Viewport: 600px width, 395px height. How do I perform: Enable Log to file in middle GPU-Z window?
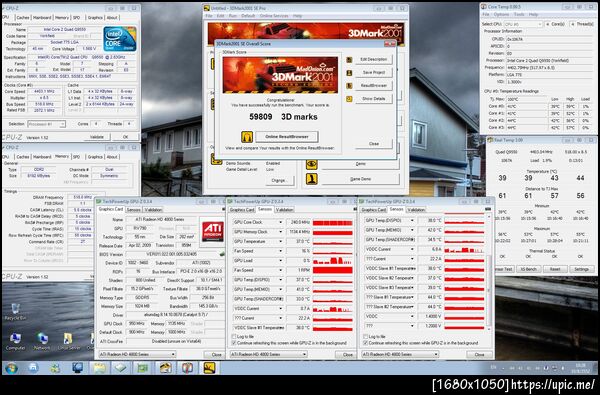click(234, 336)
